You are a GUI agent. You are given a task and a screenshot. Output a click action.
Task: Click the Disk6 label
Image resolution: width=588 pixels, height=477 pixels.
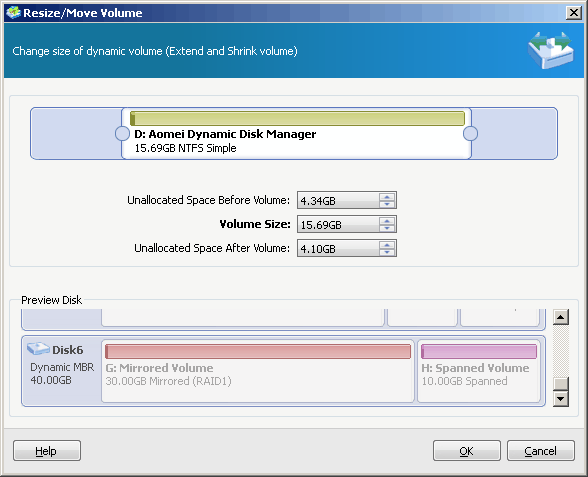pos(68,350)
